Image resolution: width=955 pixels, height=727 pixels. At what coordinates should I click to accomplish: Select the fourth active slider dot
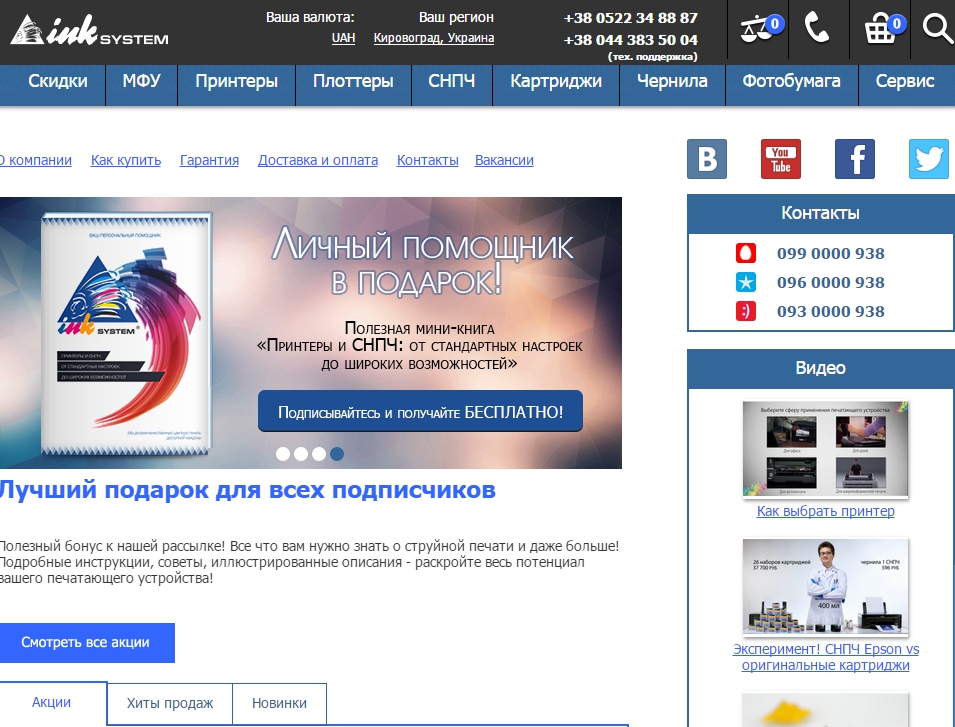pos(337,454)
